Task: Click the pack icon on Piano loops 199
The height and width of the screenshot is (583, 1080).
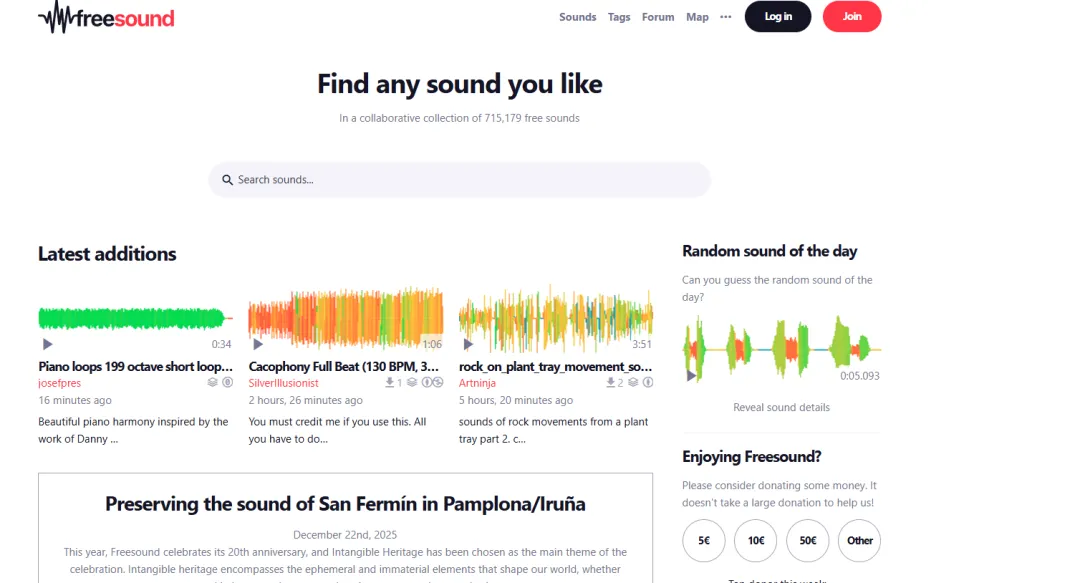Action: 213,382
